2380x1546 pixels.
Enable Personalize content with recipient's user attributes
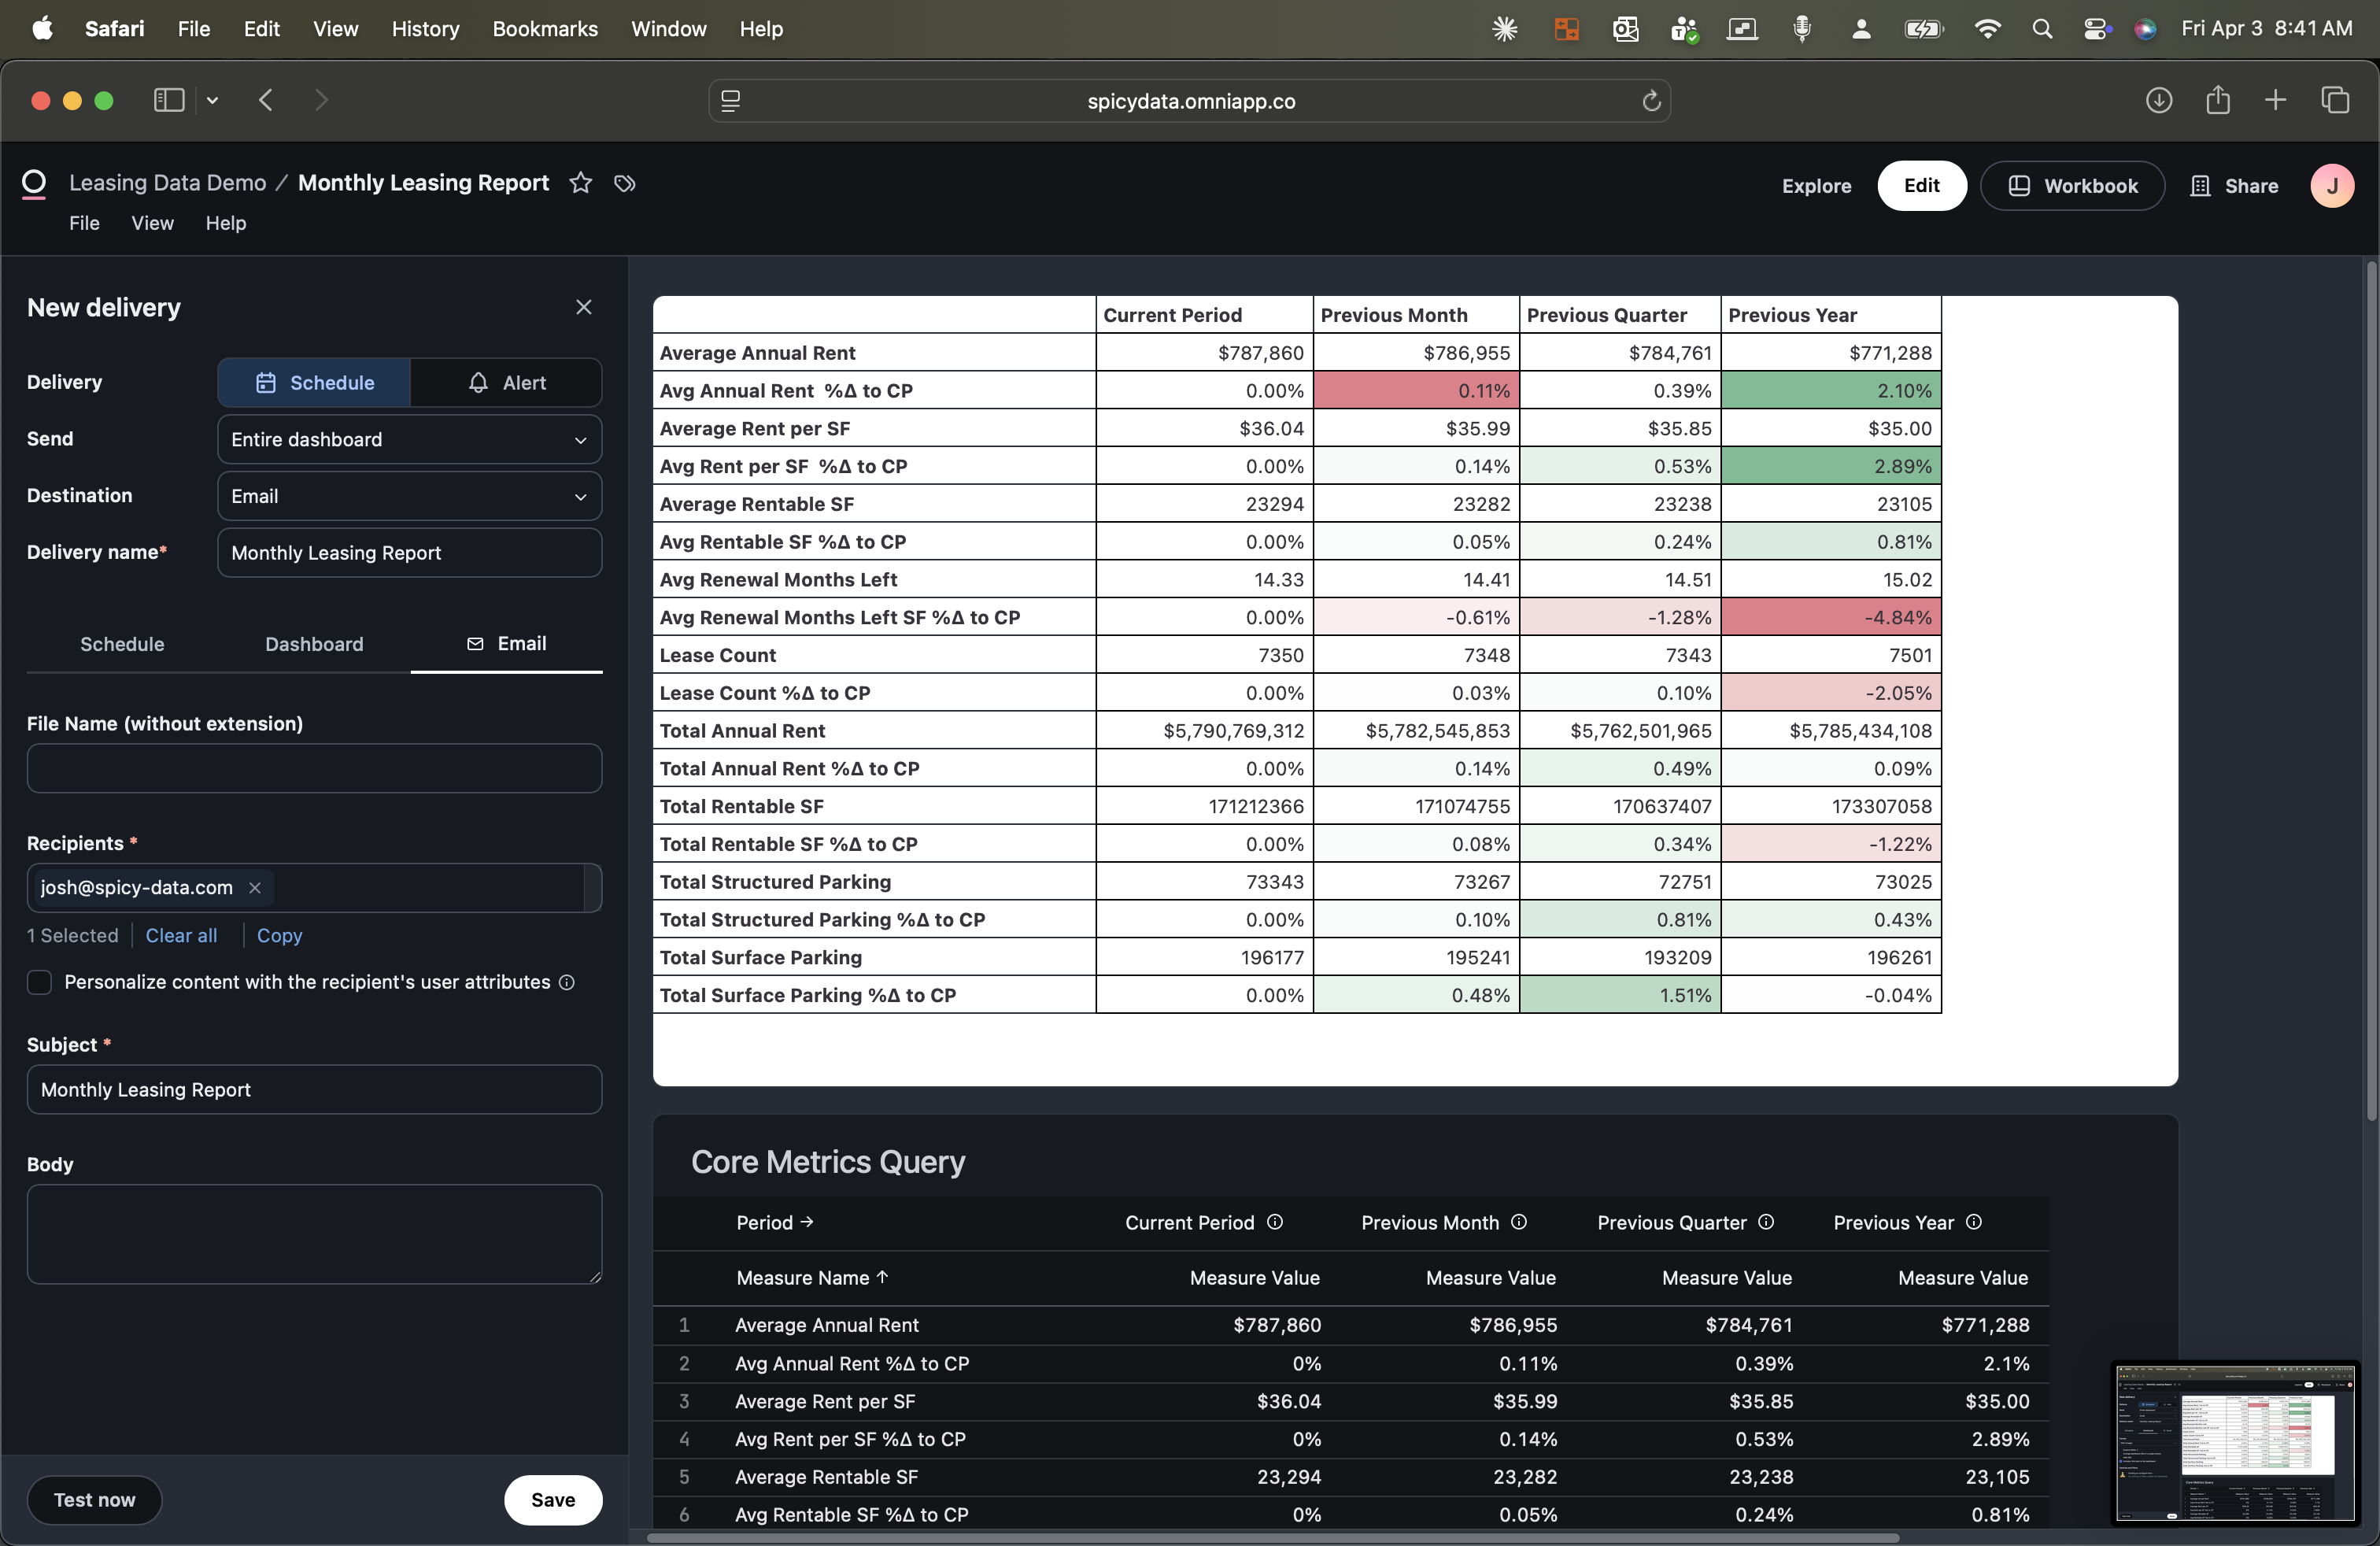(40, 983)
